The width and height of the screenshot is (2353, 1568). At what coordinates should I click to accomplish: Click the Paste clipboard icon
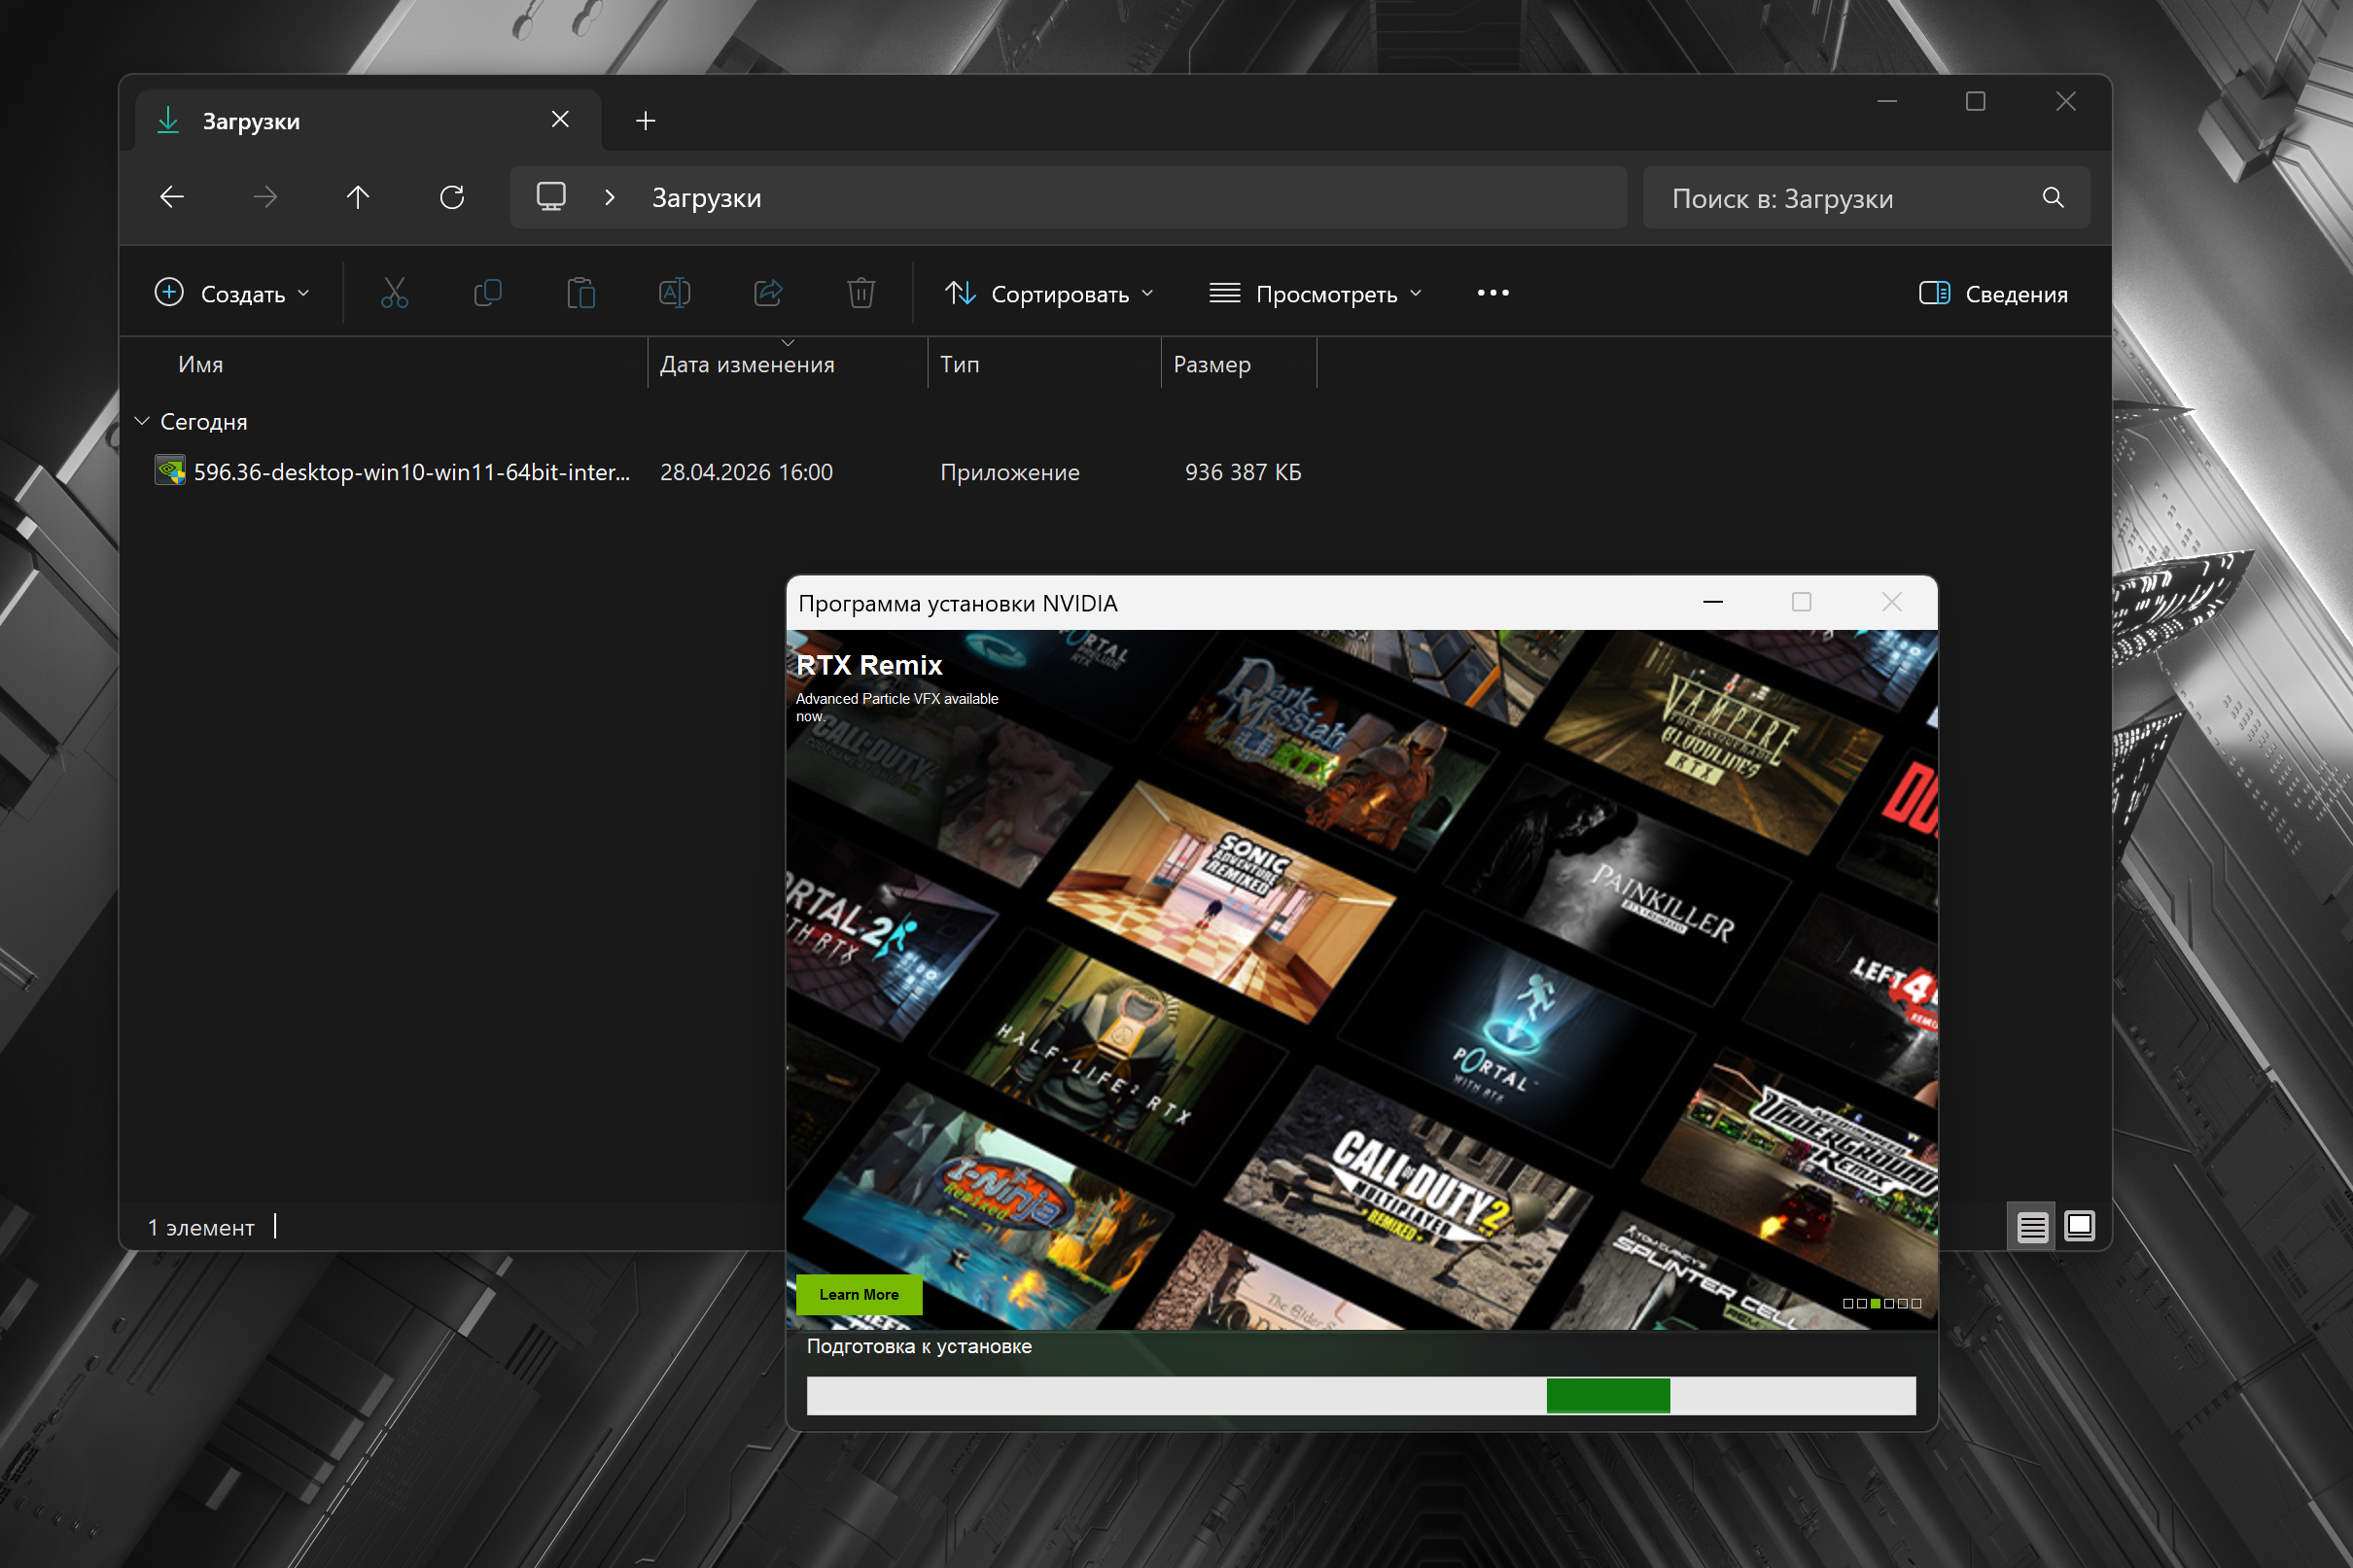581,293
